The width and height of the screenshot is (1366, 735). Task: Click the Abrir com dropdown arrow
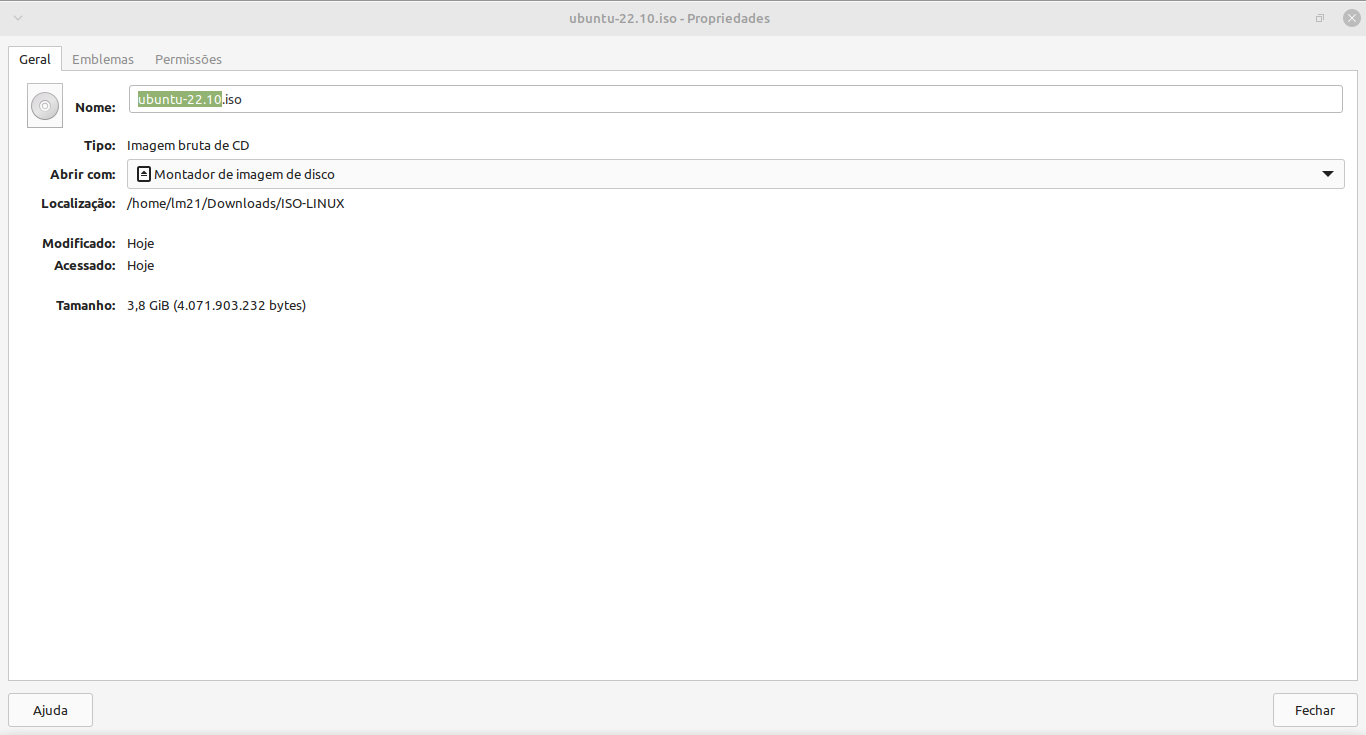(x=1328, y=174)
